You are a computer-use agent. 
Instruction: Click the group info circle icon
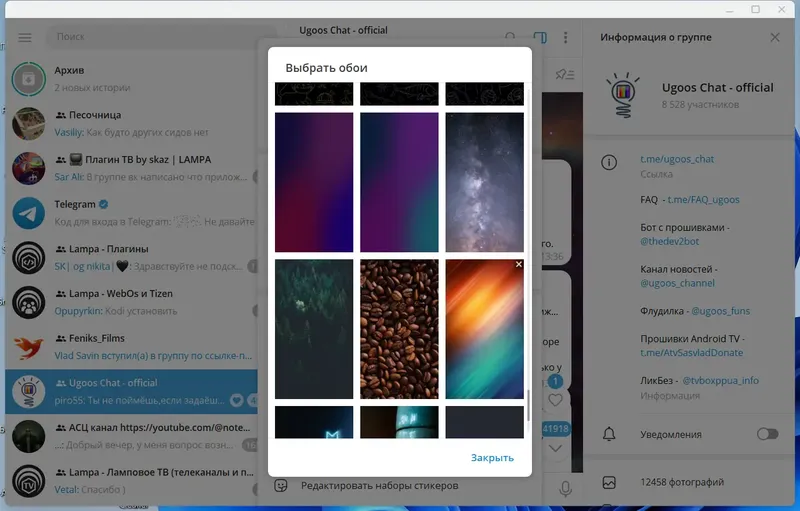click(609, 162)
